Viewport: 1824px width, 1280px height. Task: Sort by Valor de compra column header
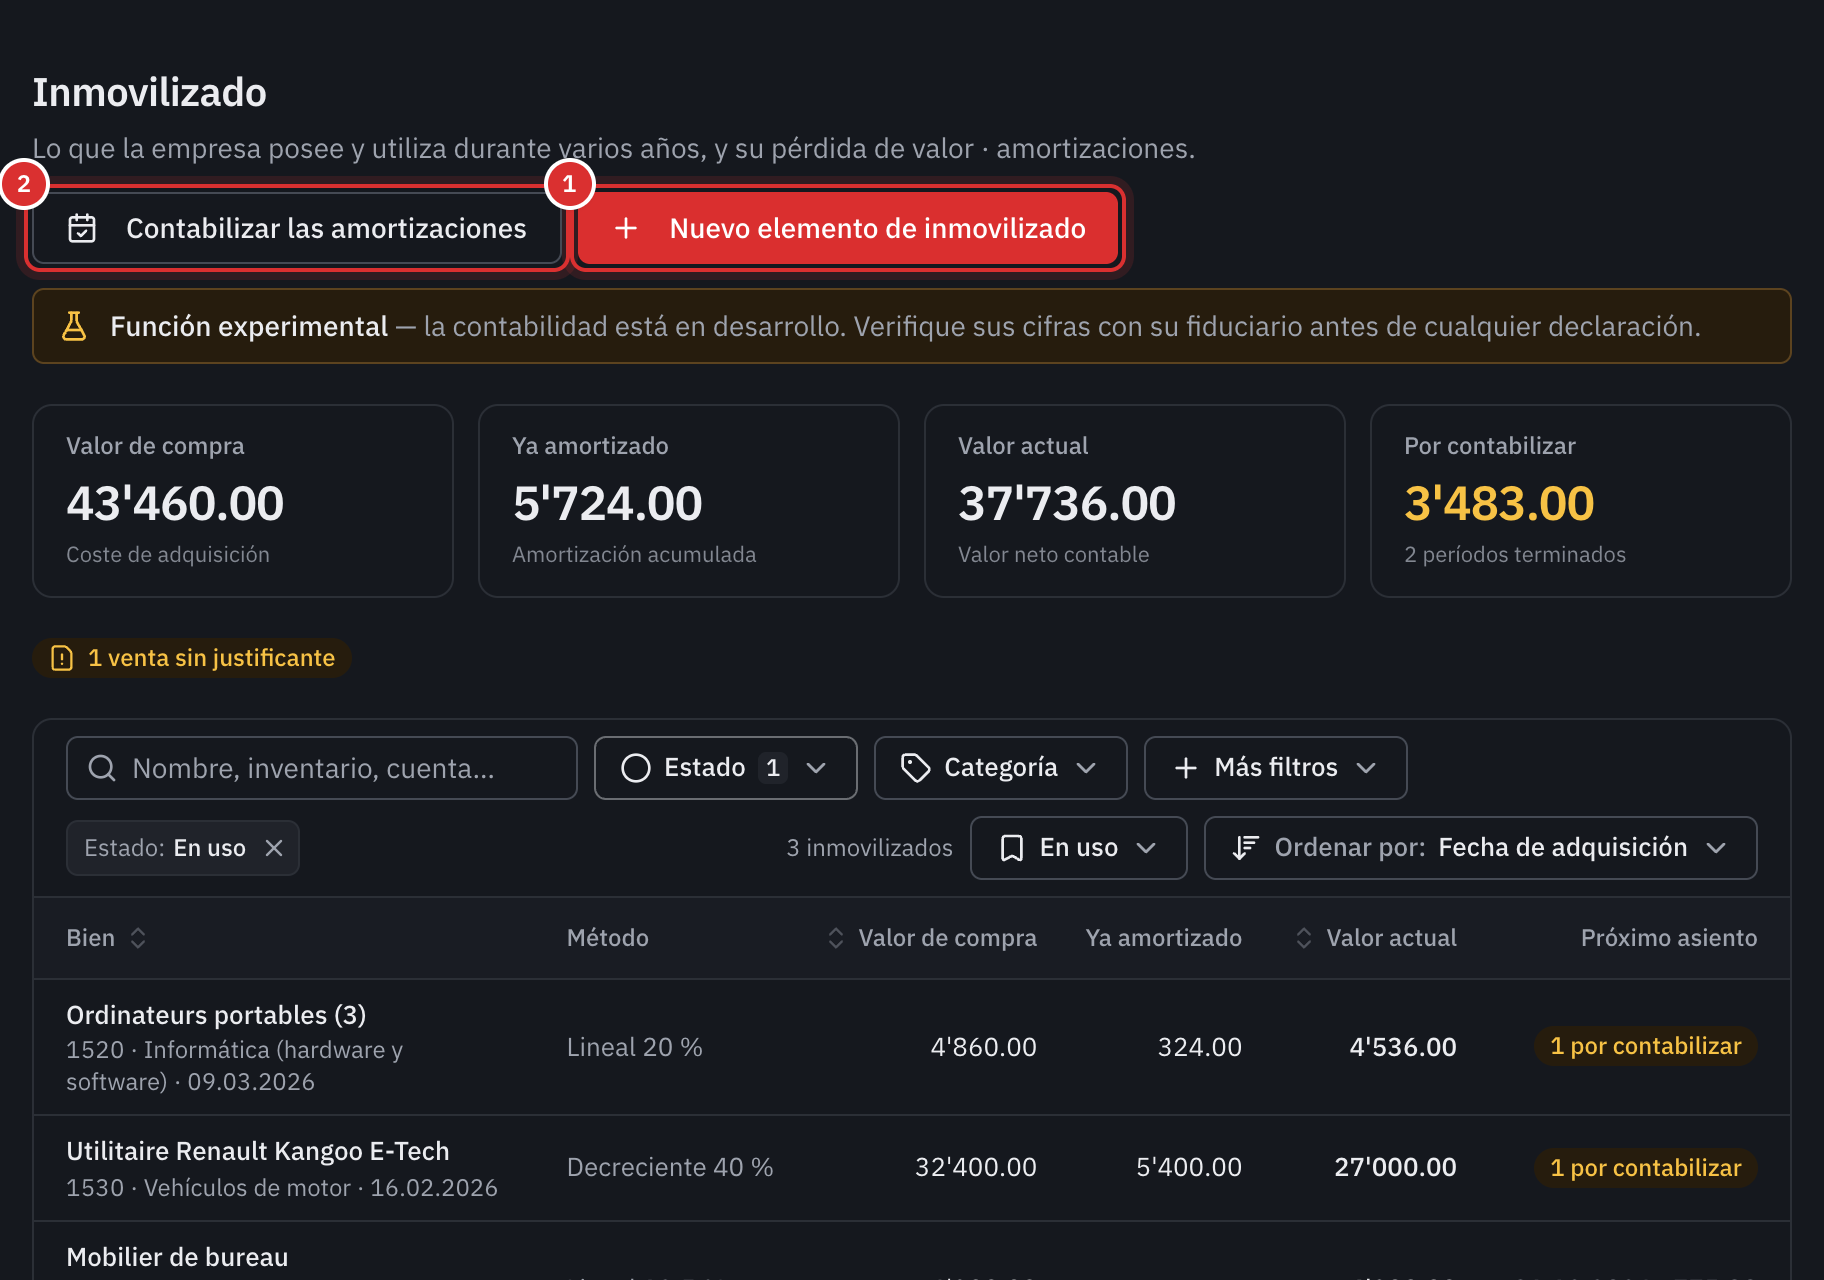pyautogui.click(x=932, y=938)
